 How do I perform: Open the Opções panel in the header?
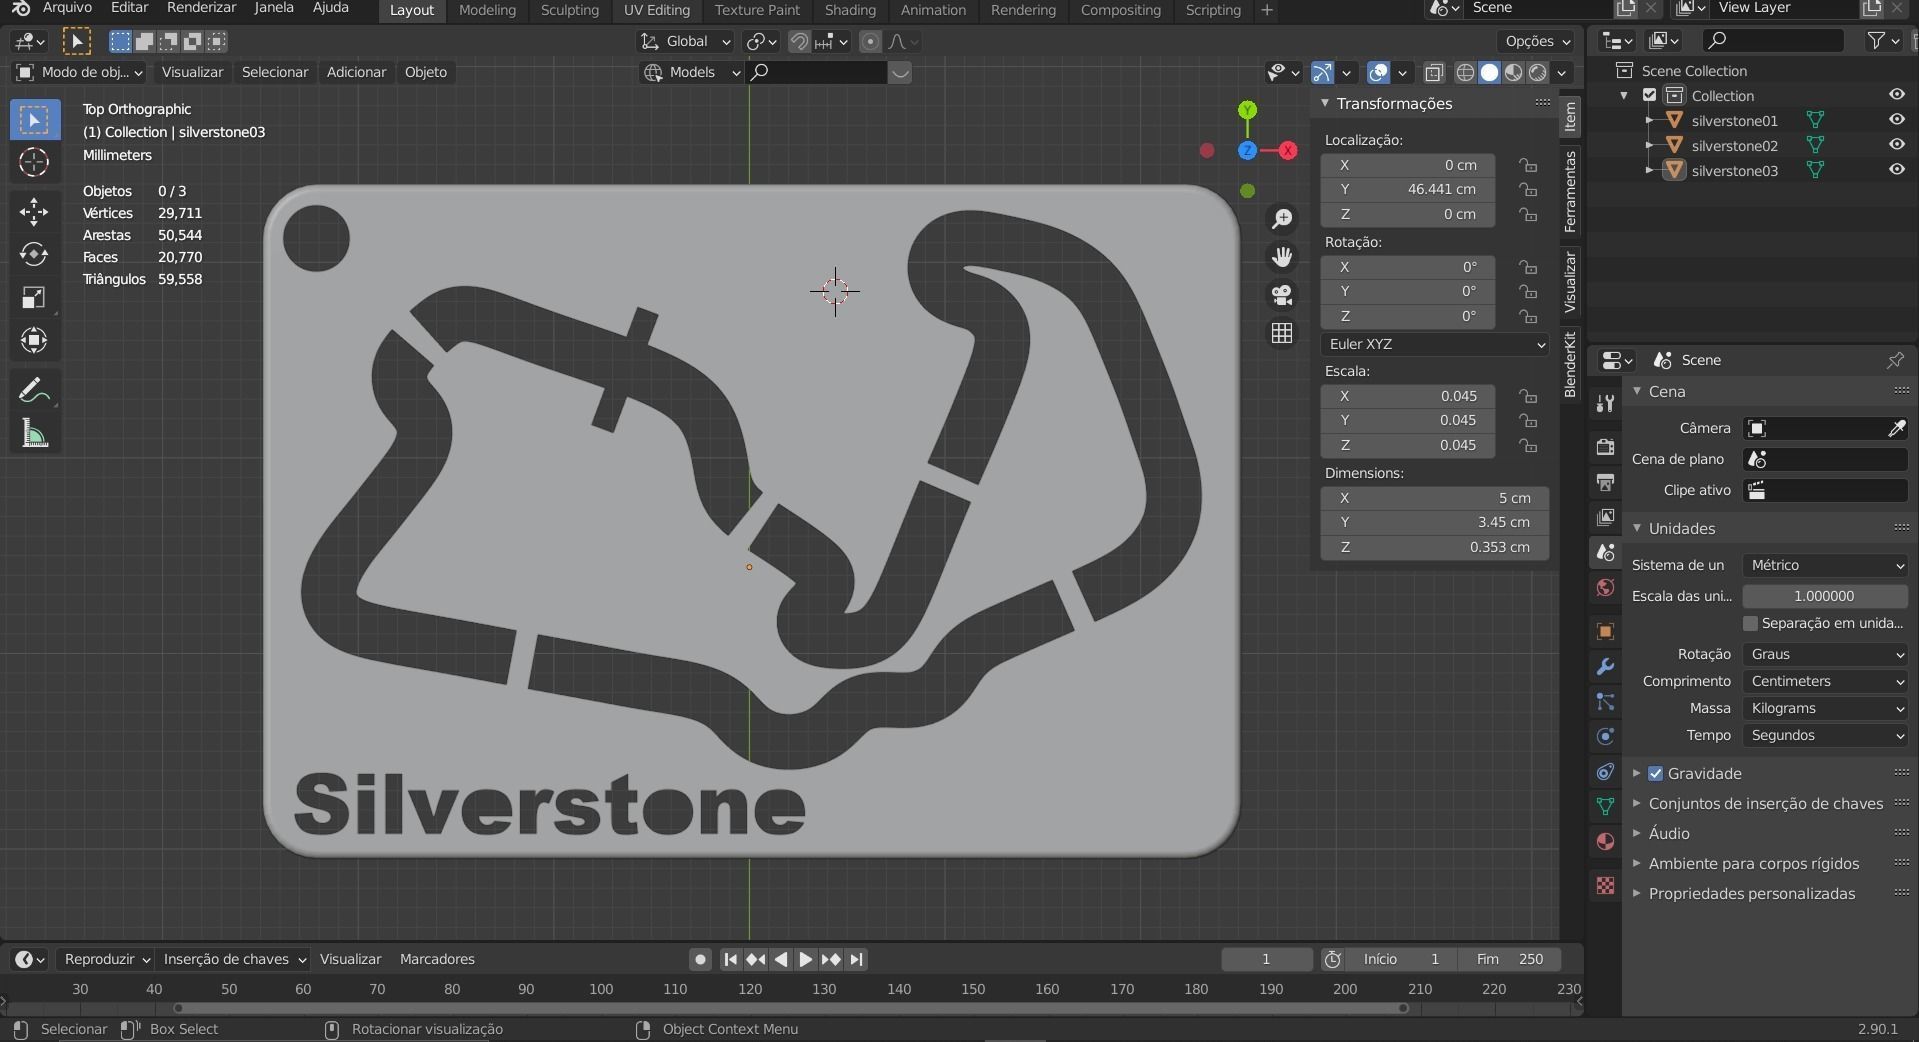(1535, 41)
